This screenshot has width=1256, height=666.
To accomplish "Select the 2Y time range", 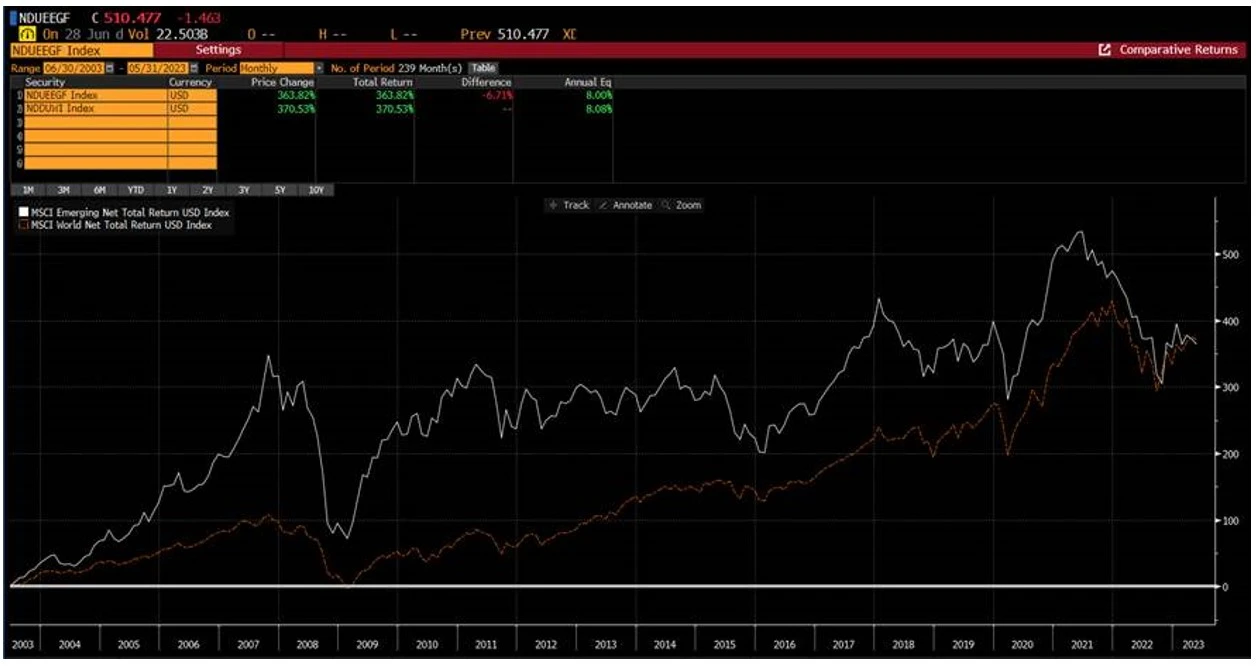I will pos(207,189).
